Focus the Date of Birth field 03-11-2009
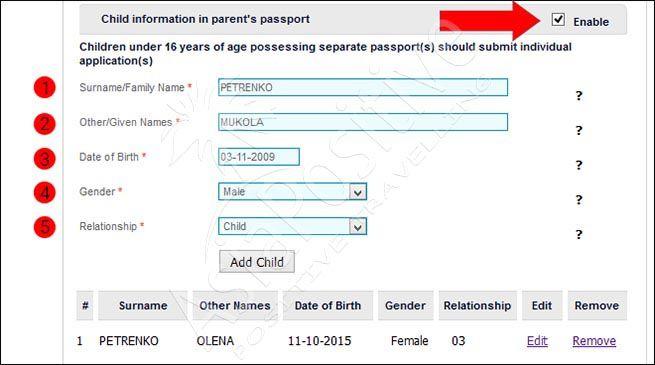The width and height of the screenshot is (655, 365). [259, 157]
